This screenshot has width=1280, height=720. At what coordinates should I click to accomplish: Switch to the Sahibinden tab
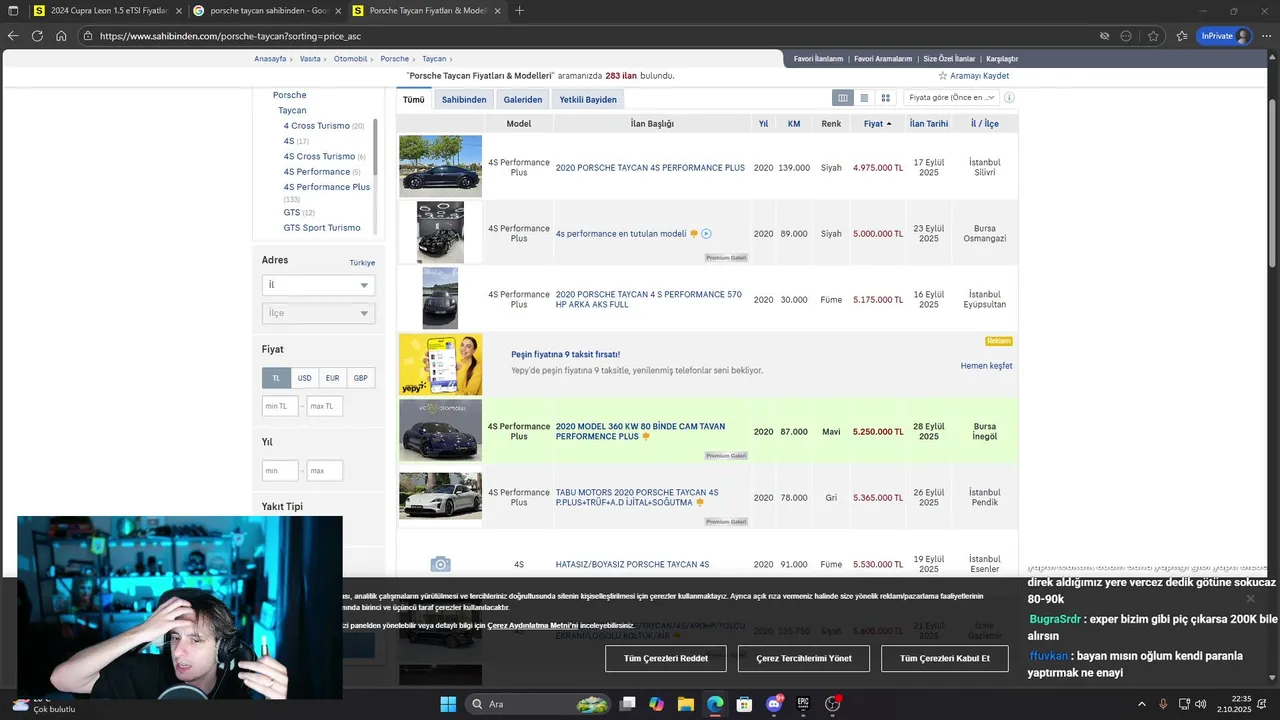(464, 100)
